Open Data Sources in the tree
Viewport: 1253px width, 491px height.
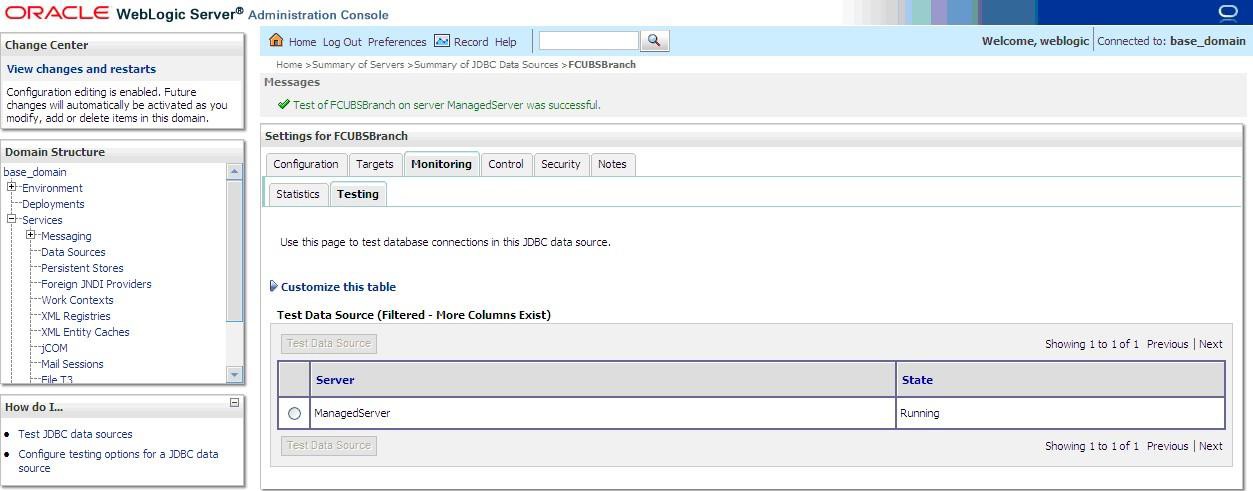click(73, 252)
